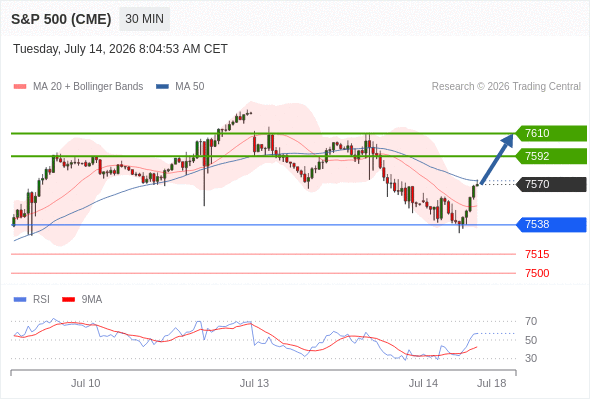The width and height of the screenshot is (590, 400).
Task: Click the red 7500 support label
Action: (x=537, y=273)
